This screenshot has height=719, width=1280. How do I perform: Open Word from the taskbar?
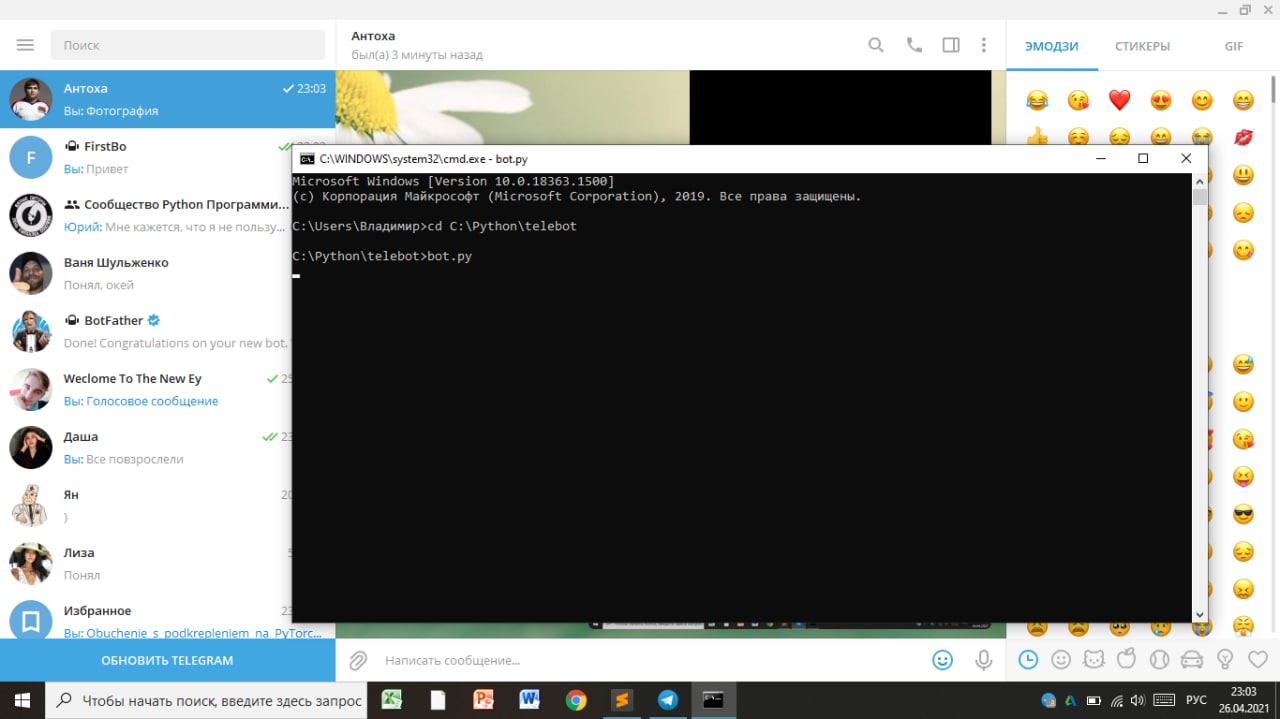click(530, 700)
